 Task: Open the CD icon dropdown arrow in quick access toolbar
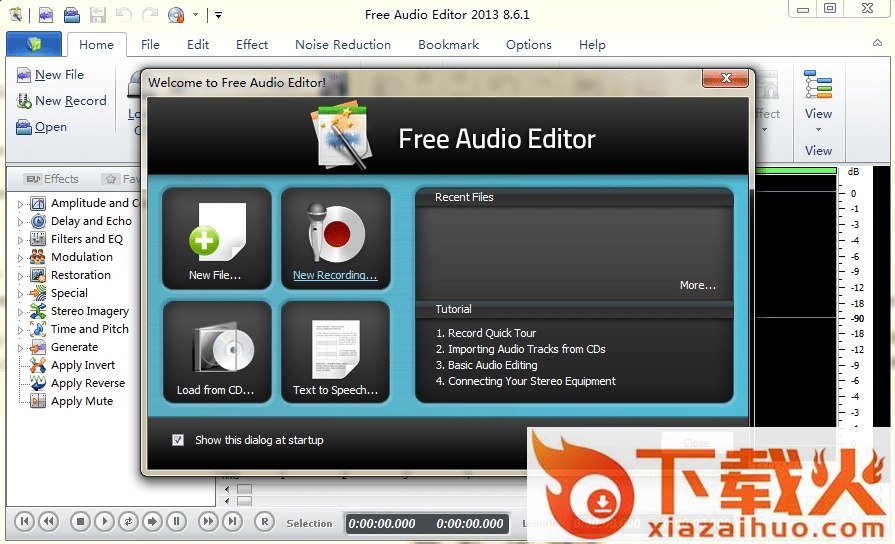point(195,15)
